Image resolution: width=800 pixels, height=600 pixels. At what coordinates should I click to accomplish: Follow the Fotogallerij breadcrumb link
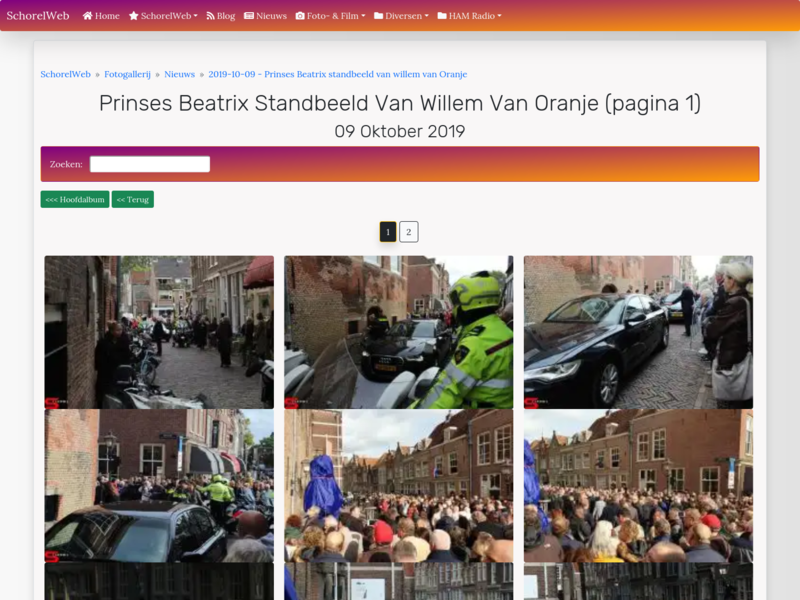pyautogui.click(x=128, y=74)
